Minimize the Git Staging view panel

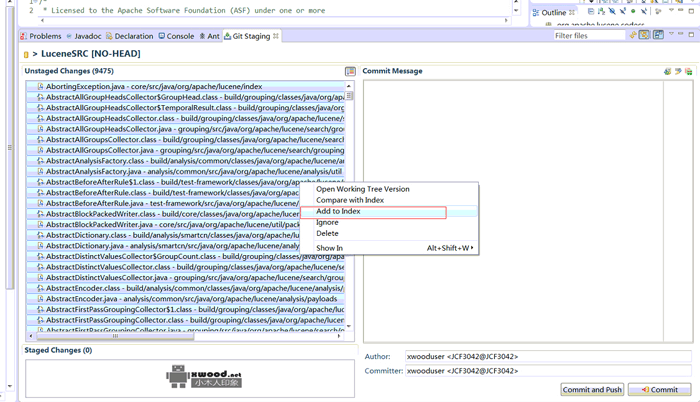pos(680,34)
